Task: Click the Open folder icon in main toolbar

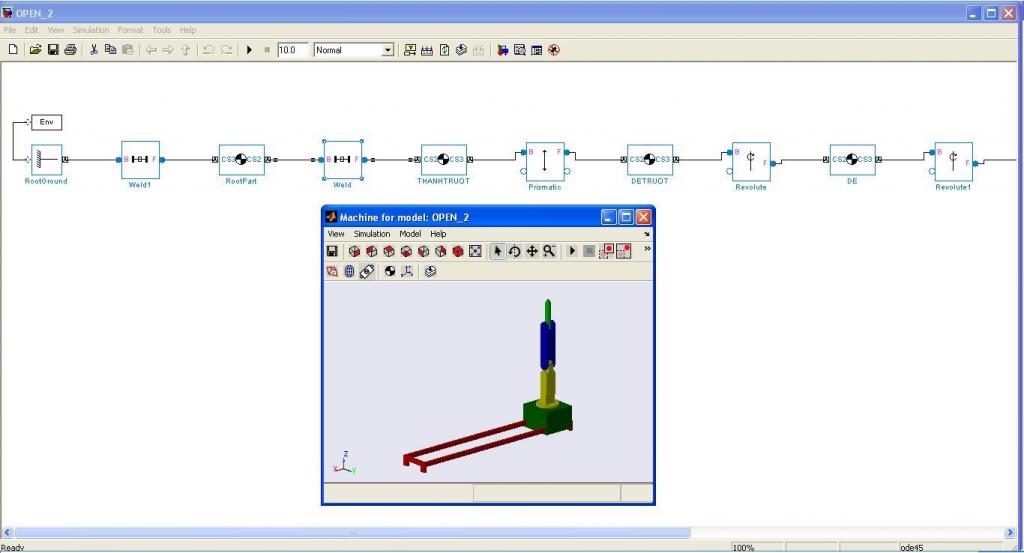Action: tap(35, 50)
